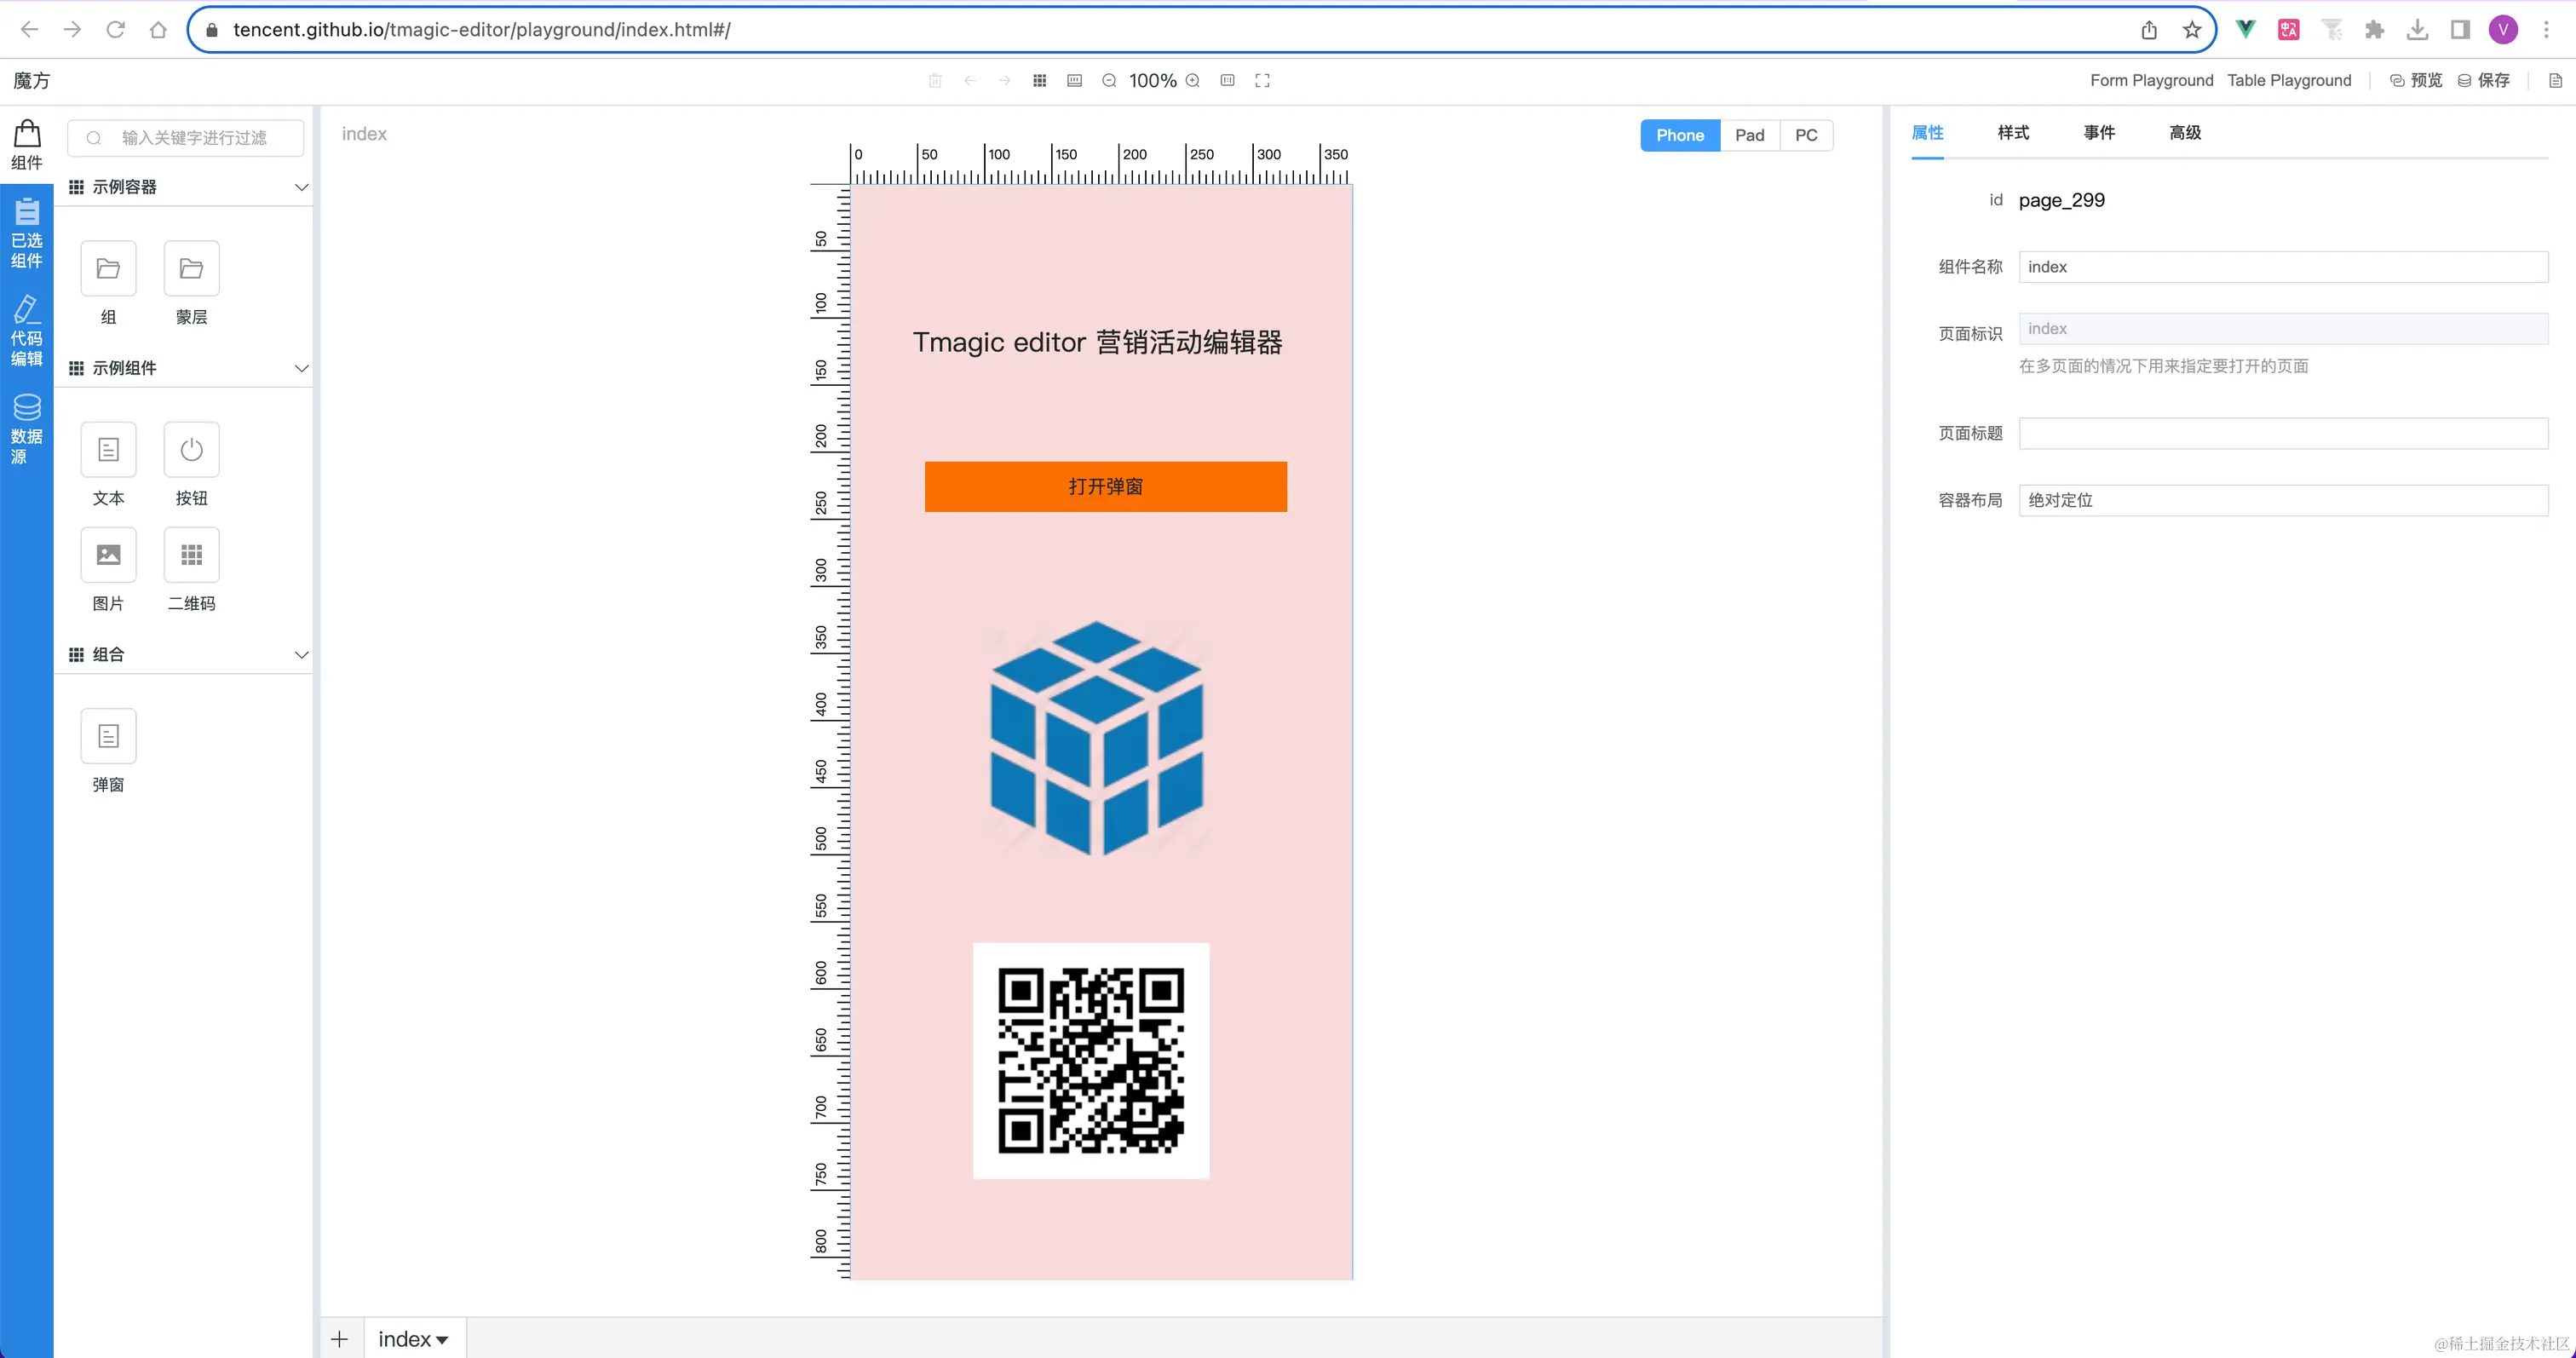Collapse the 示例组件 section chevron
Image resolution: width=2576 pixels, height=1358 pixels.
click(301, 368)
